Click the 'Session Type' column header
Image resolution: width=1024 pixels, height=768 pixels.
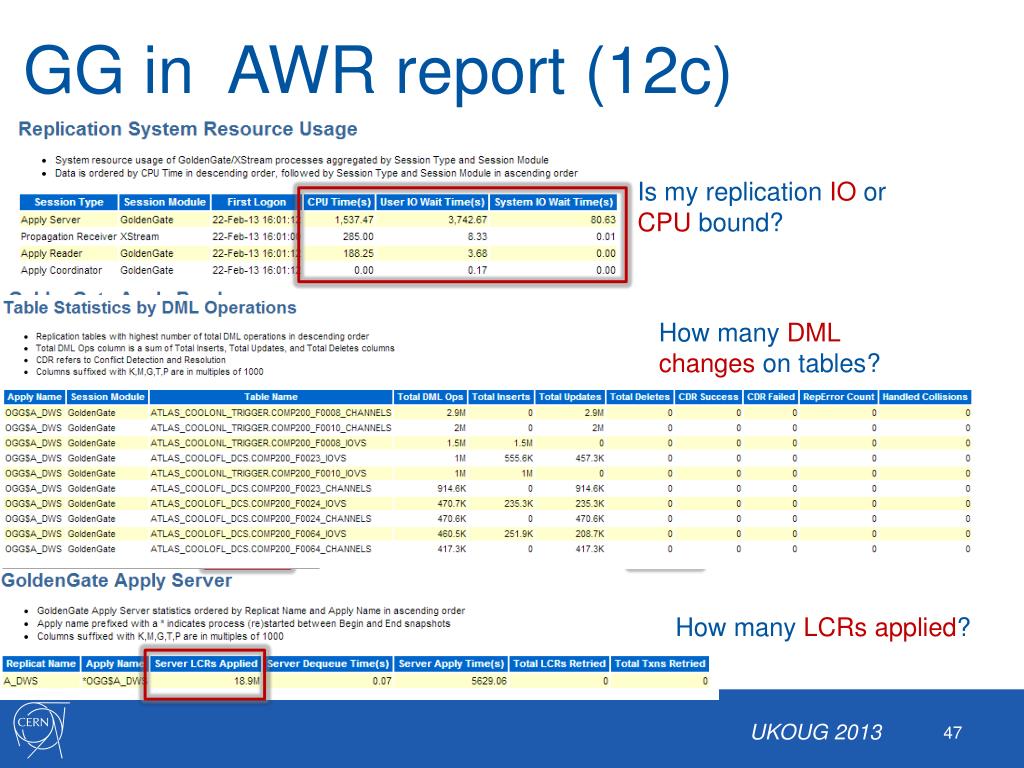pos(69,202)
